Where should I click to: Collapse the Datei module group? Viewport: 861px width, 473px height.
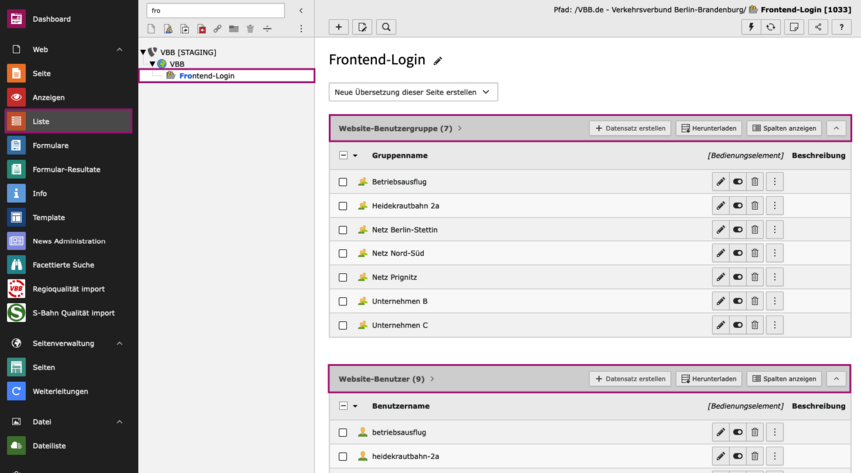[x=119, y=422]
